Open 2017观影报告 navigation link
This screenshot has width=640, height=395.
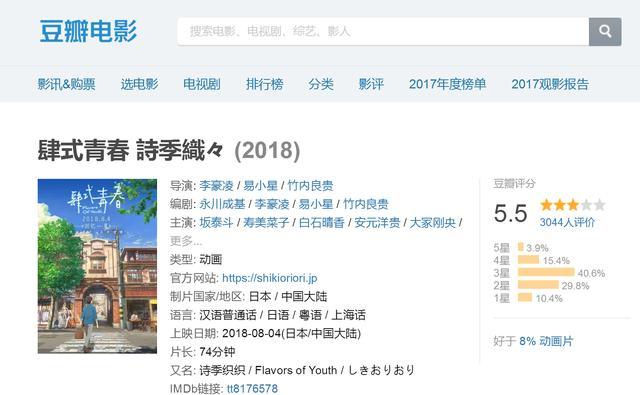click(x=550, y=84)
